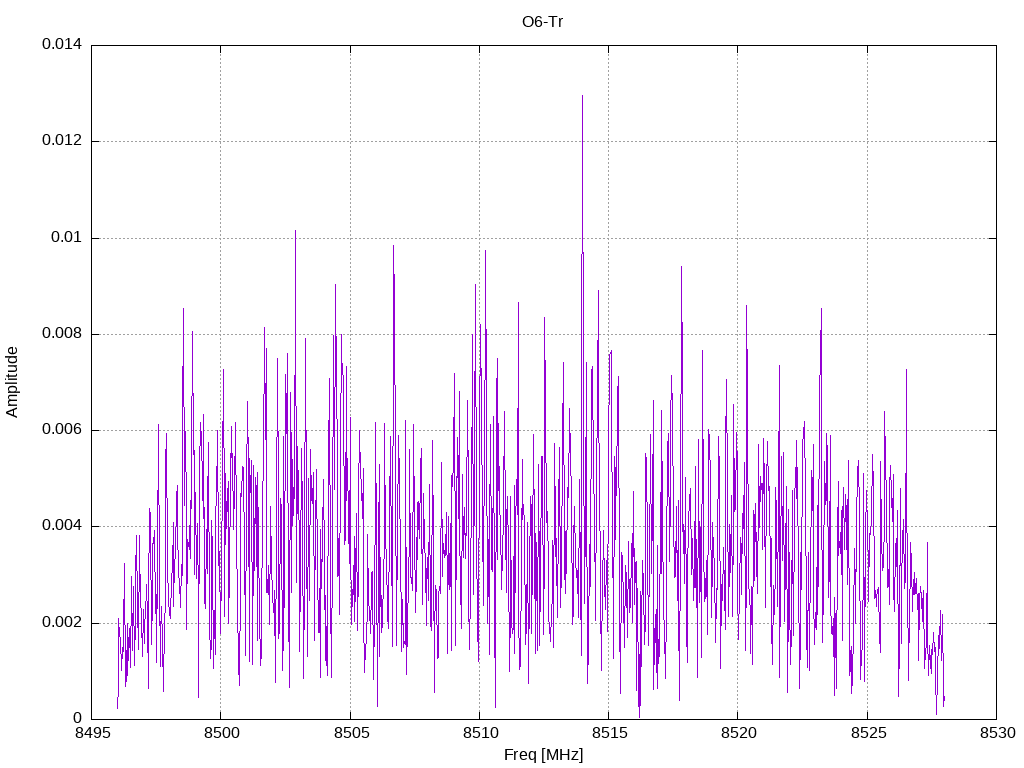Click y-axis tick label 0.014

62,44
